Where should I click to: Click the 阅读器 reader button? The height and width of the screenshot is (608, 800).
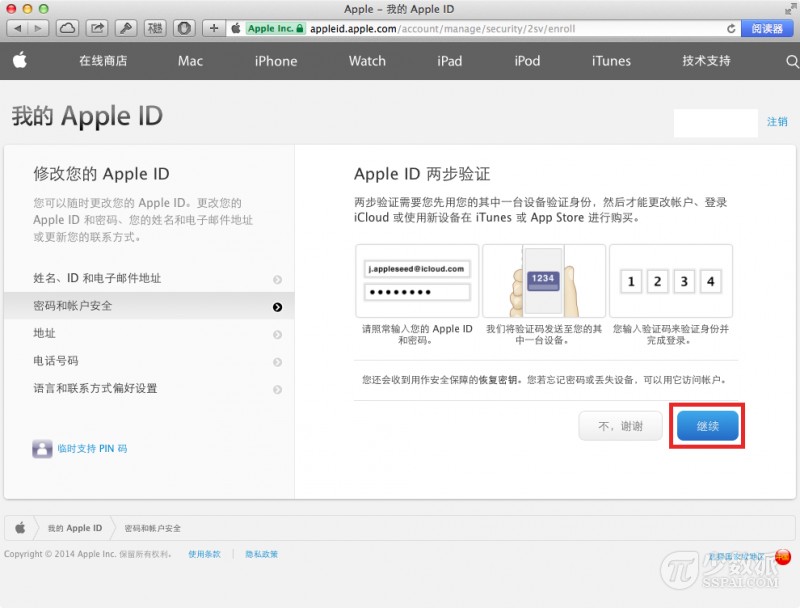click(x=767, y=29)
